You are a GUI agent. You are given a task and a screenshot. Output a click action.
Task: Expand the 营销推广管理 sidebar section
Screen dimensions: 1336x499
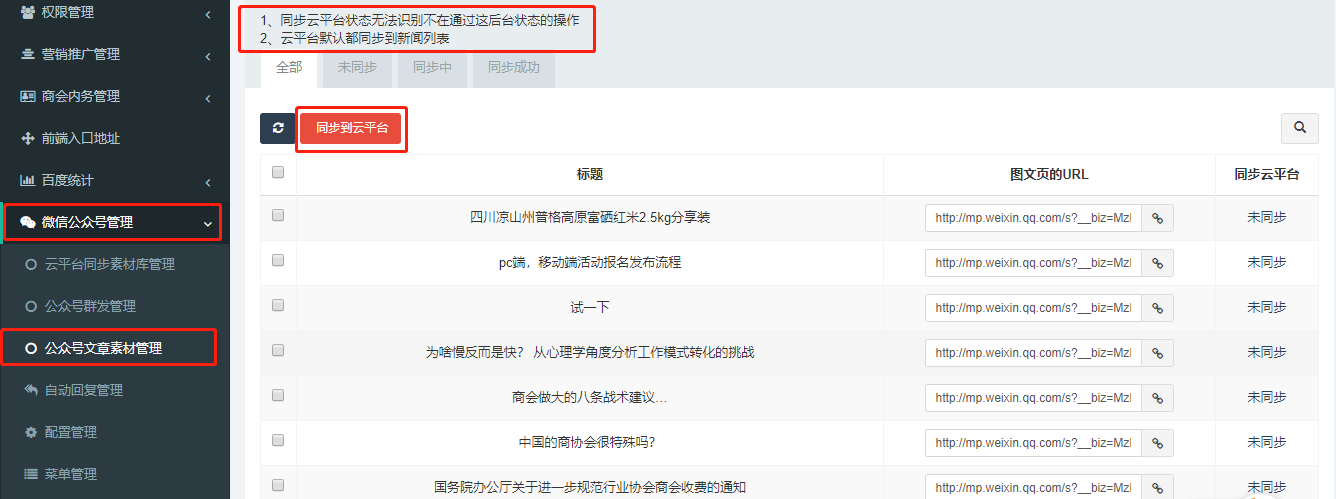coord(207,55)
